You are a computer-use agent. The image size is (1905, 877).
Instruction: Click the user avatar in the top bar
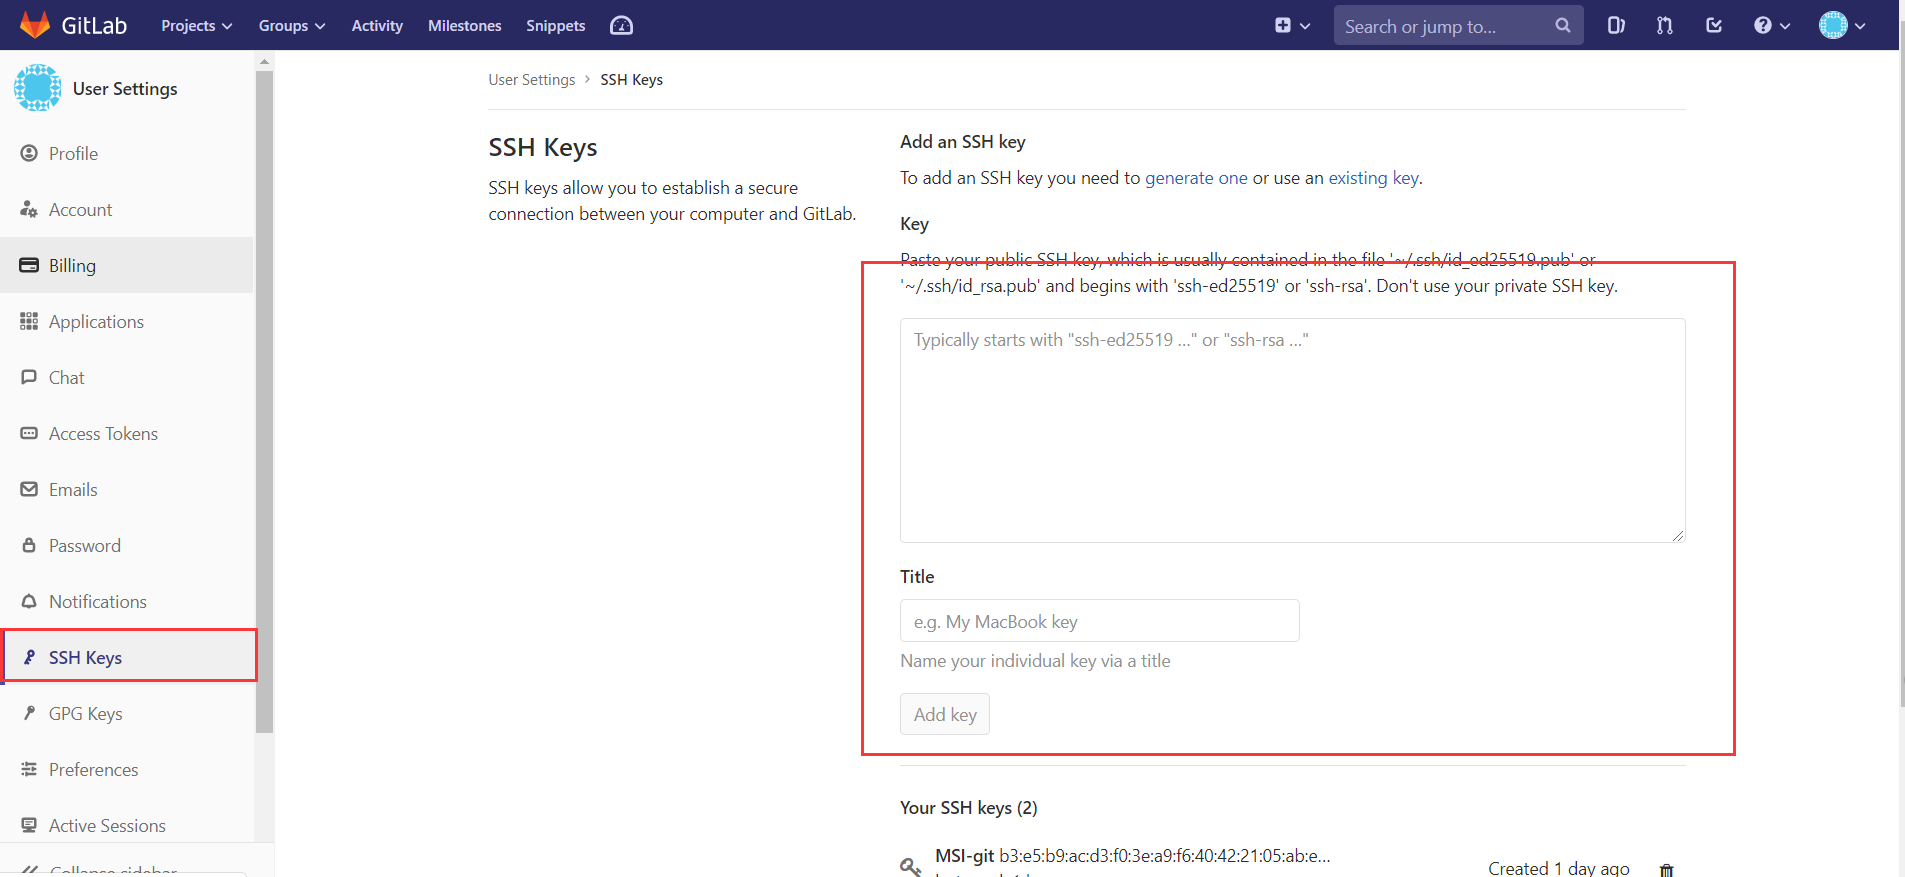click(x=1833, y=25)
